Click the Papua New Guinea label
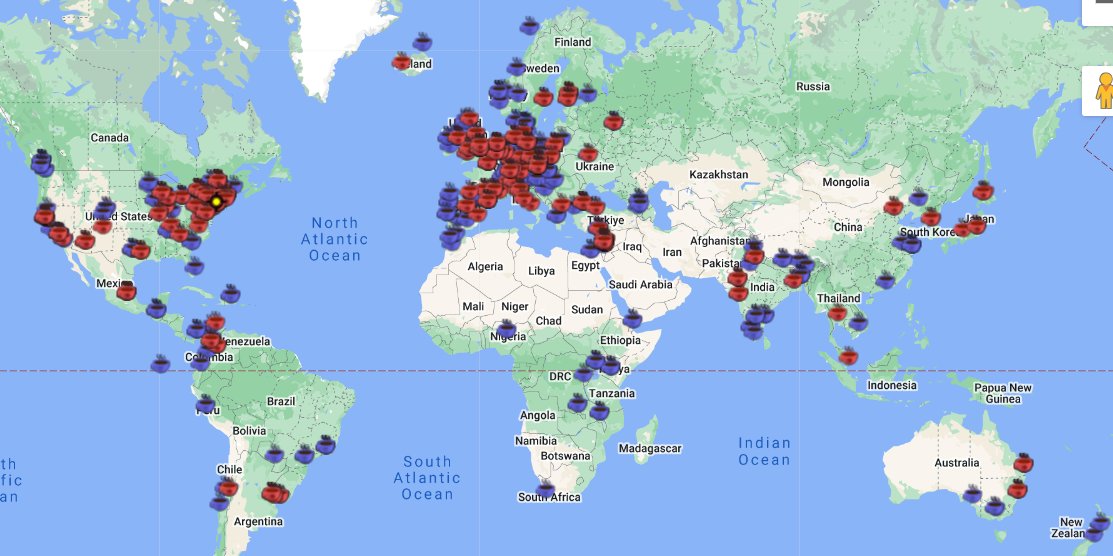The image size is (1113, 556). point(1002,393)
